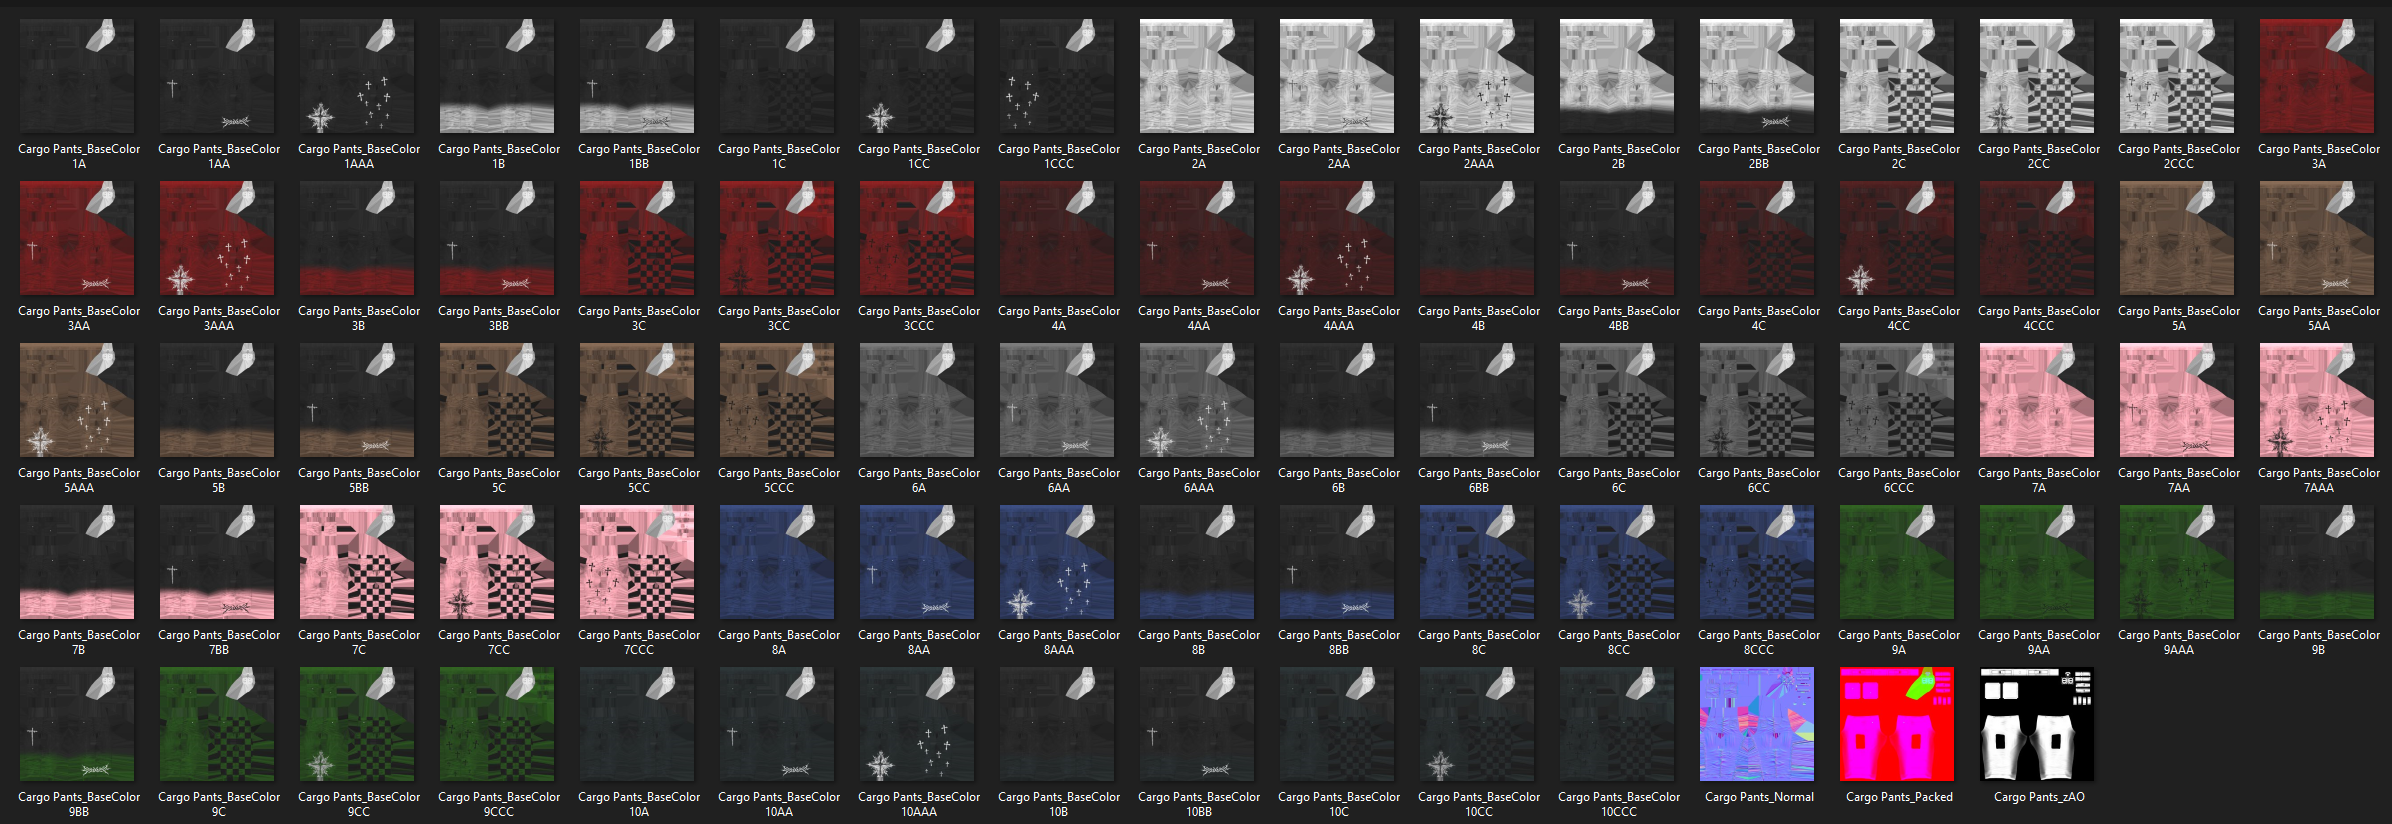Select the pink Cargo Pants_BaseColor 7A thumbnail

[x=2038, y=400]
